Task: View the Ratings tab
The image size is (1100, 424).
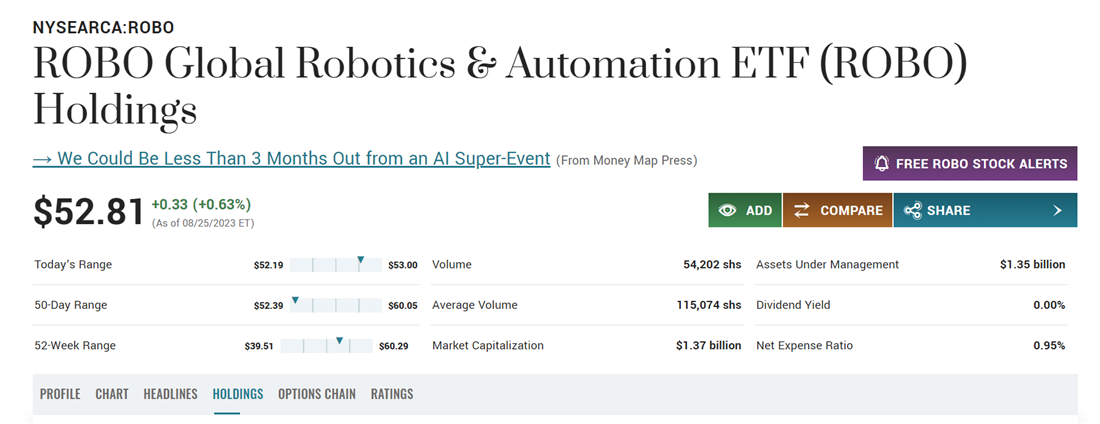Action: [x=392, y=394]
